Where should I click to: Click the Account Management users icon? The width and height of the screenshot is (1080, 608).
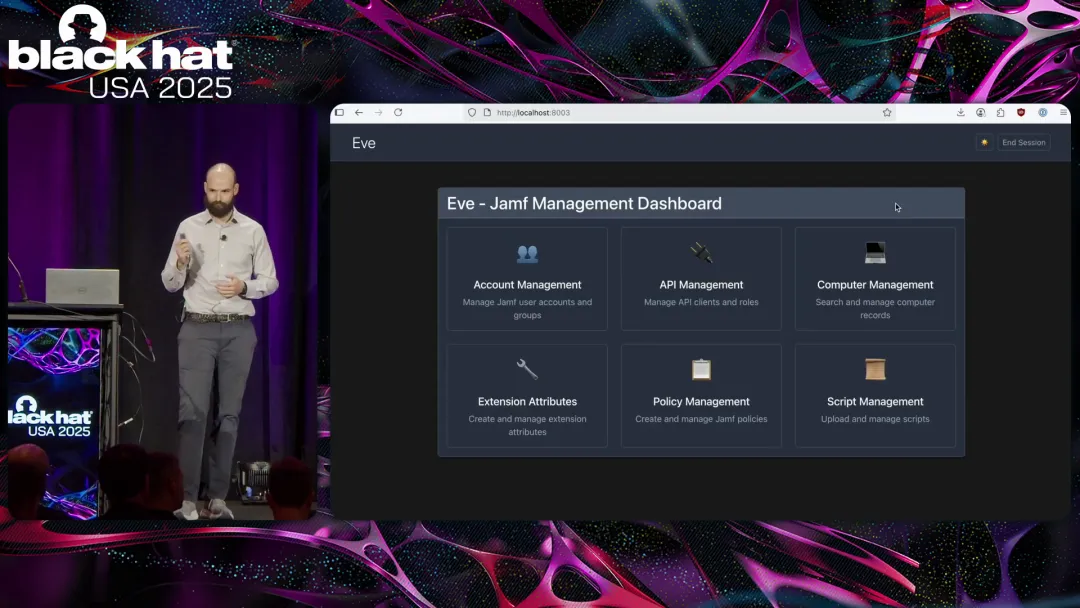click(x=527, y=254)
